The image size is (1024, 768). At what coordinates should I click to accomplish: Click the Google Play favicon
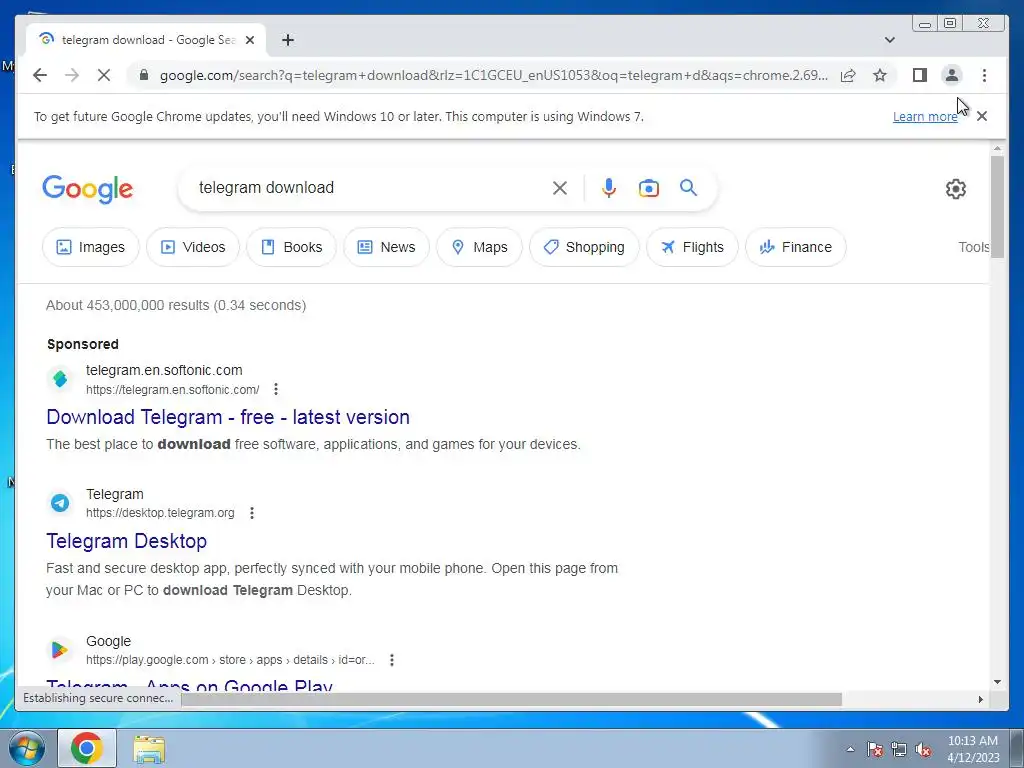tap(60, 650)
